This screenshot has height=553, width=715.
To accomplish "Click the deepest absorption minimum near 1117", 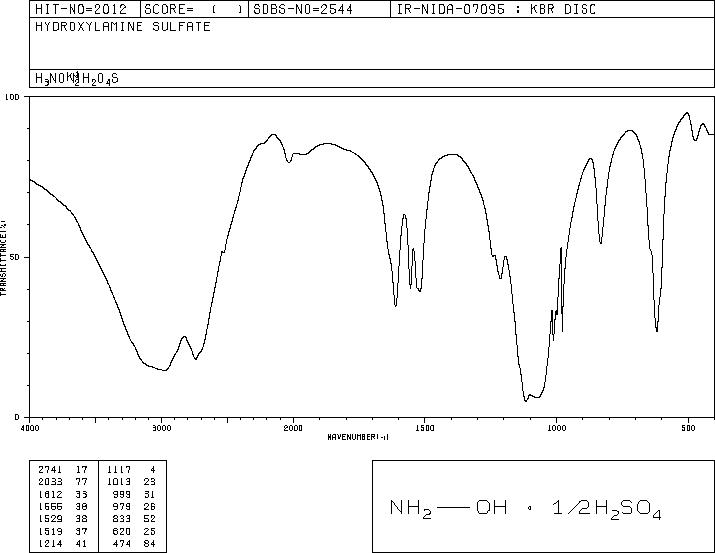I will click(526, 401).
